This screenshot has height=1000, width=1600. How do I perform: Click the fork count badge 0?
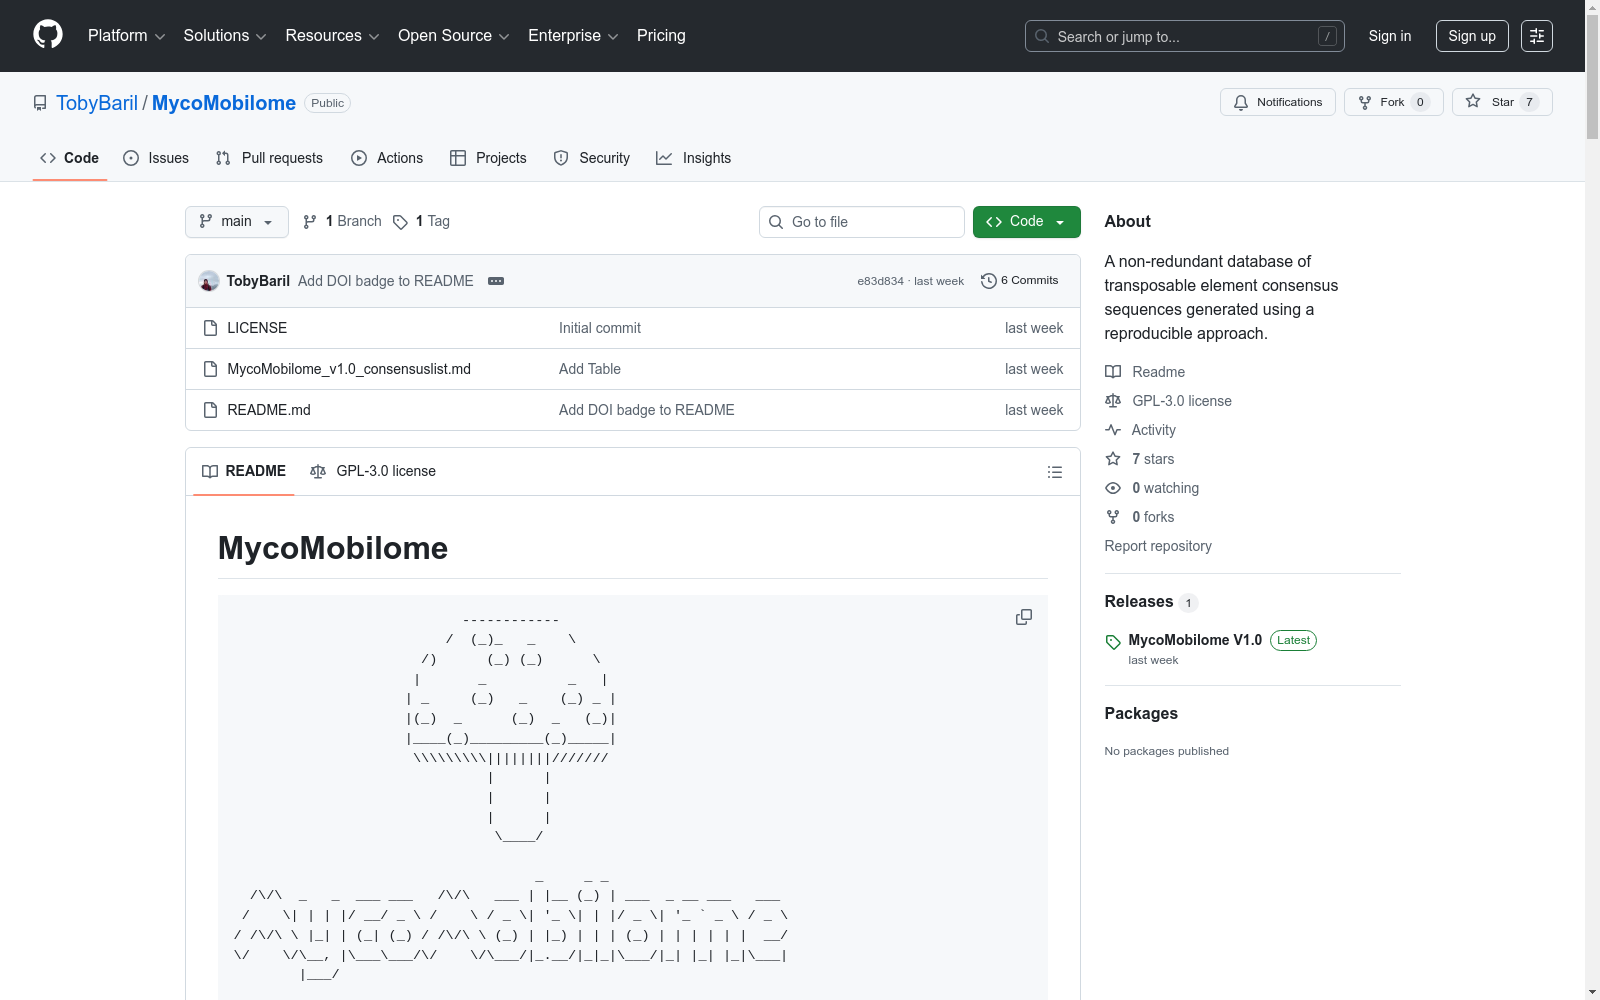(1420, 102)
